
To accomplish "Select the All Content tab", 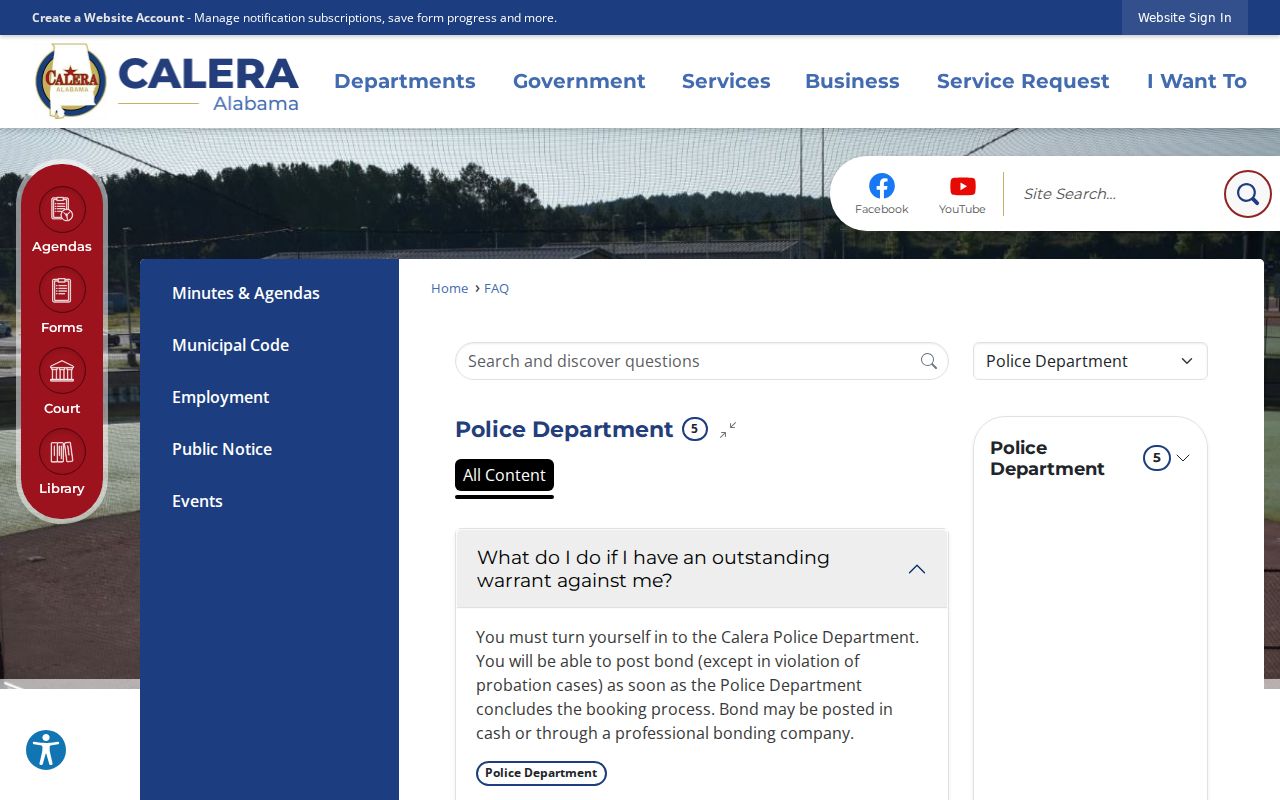I will [x=504, y=475].
